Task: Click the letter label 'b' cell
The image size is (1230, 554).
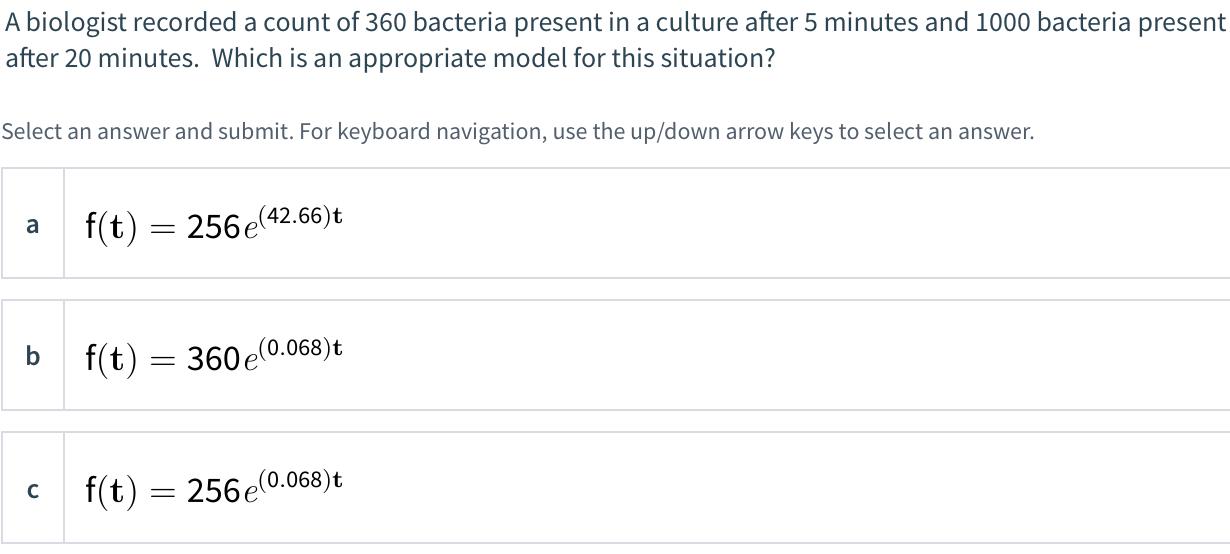Action: (x=33, y=355)
